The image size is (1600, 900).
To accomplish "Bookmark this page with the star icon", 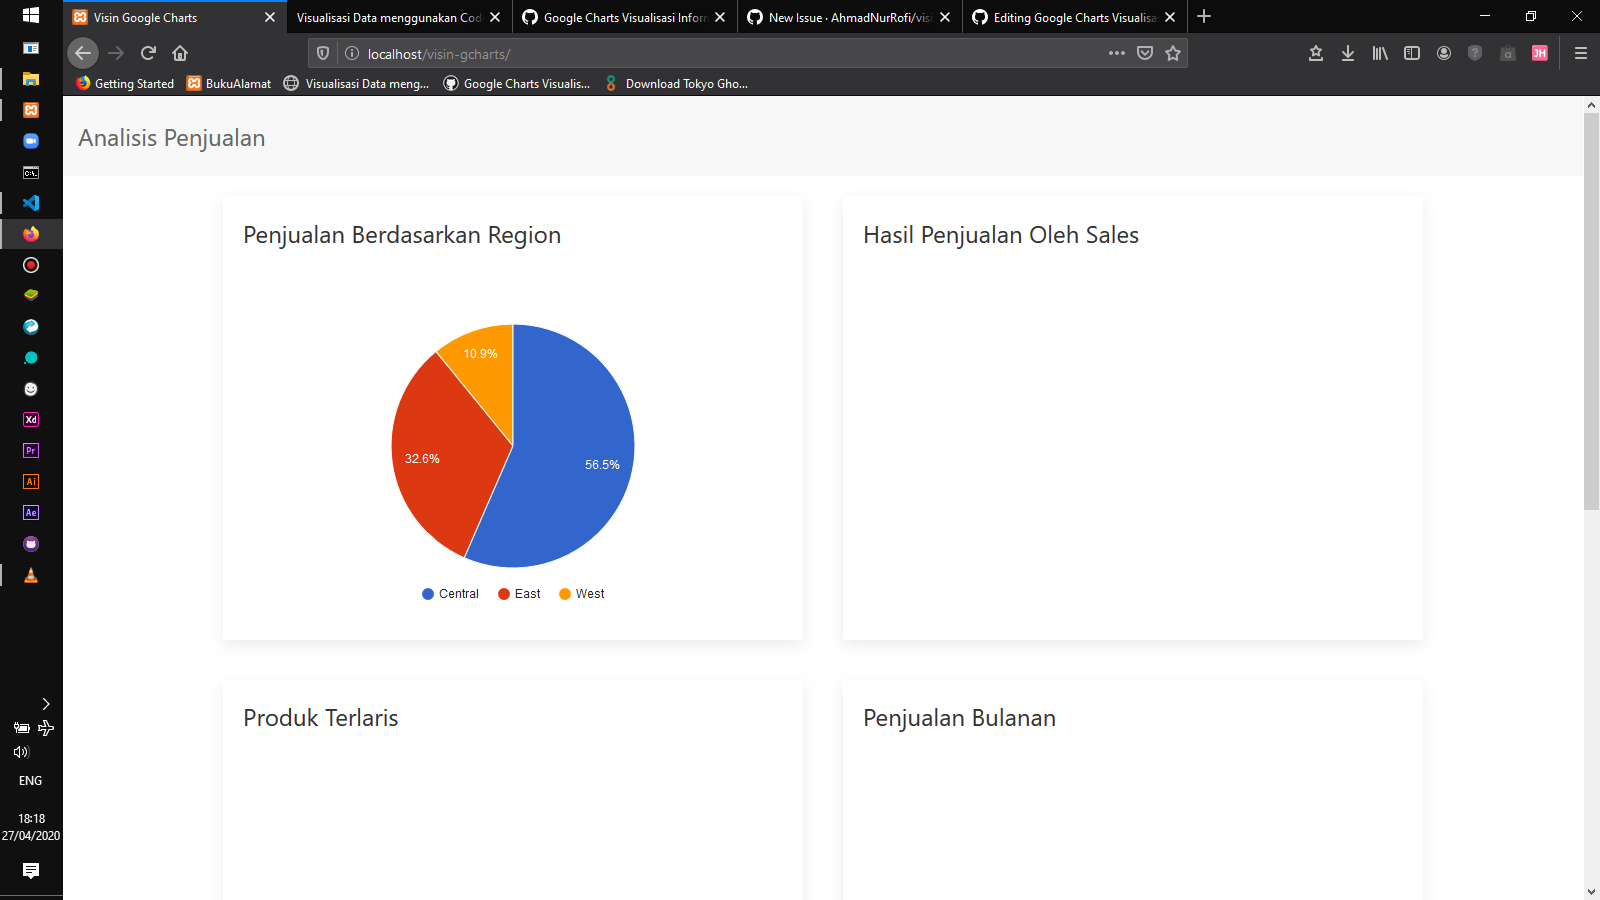I will 1173,53.
